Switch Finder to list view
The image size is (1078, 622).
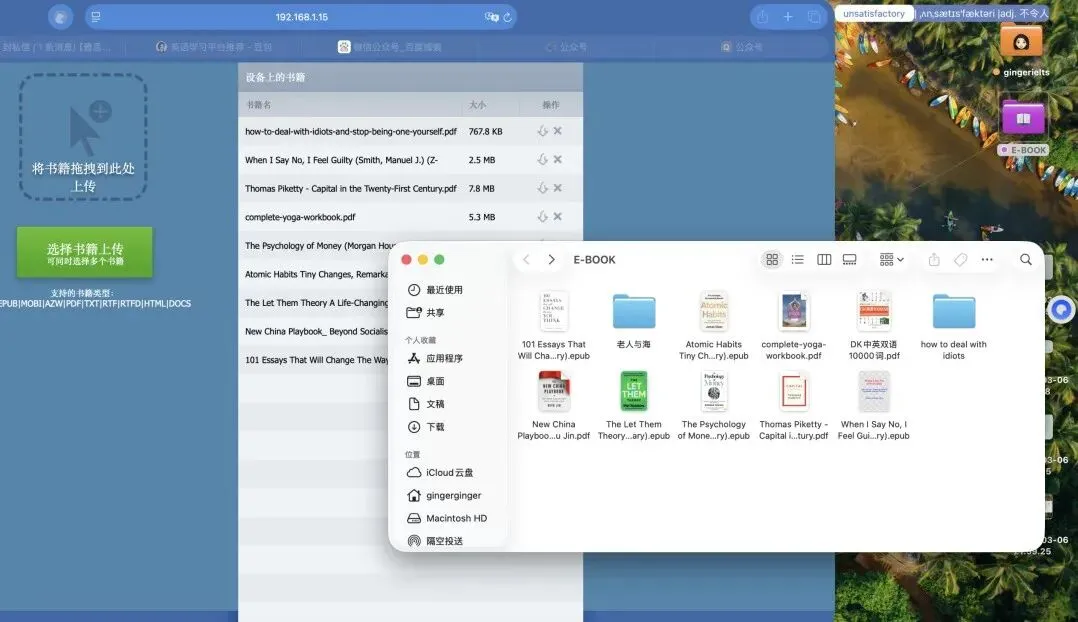(x=798, y=259)
